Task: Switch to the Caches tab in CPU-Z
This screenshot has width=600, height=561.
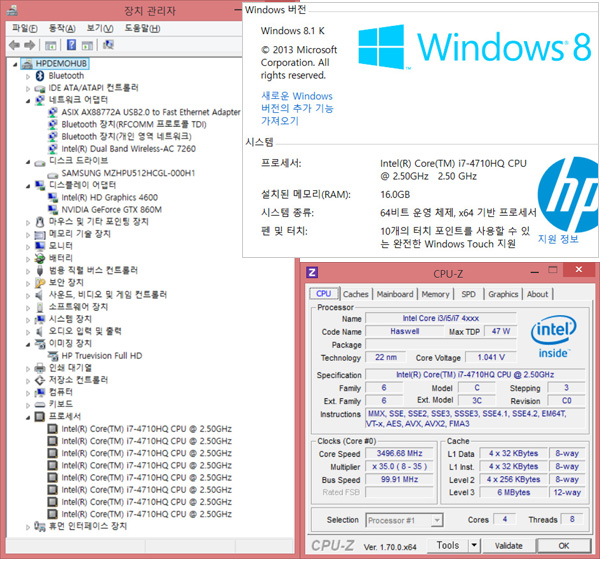Action: (x=355, y=294)
